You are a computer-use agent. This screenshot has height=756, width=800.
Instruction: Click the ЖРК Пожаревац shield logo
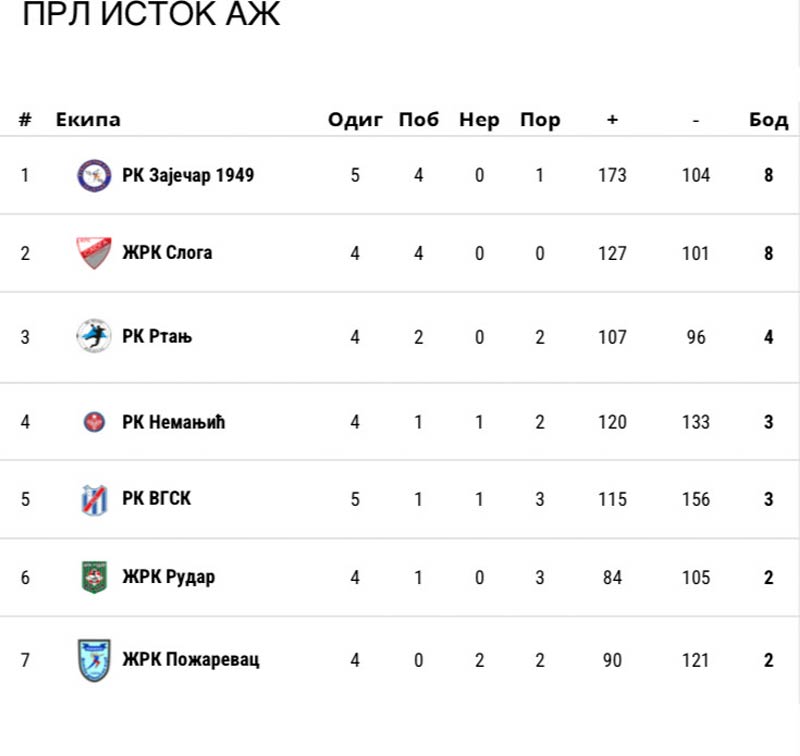click(x=94, y=660)
